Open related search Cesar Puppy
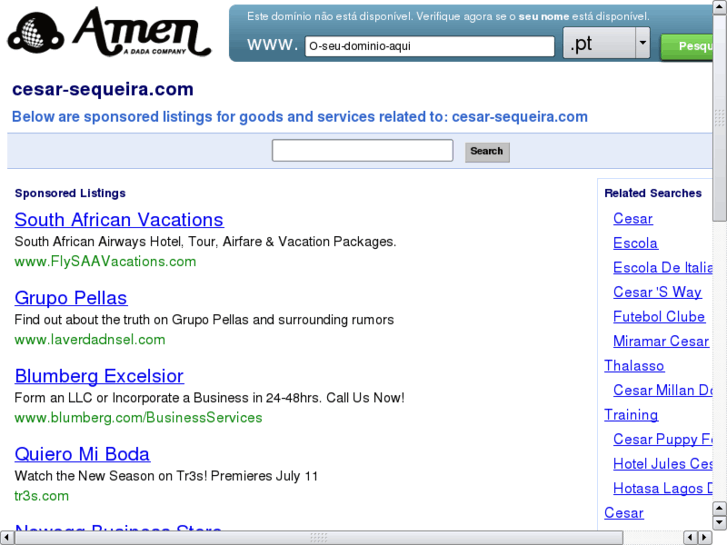 [663, 439]
